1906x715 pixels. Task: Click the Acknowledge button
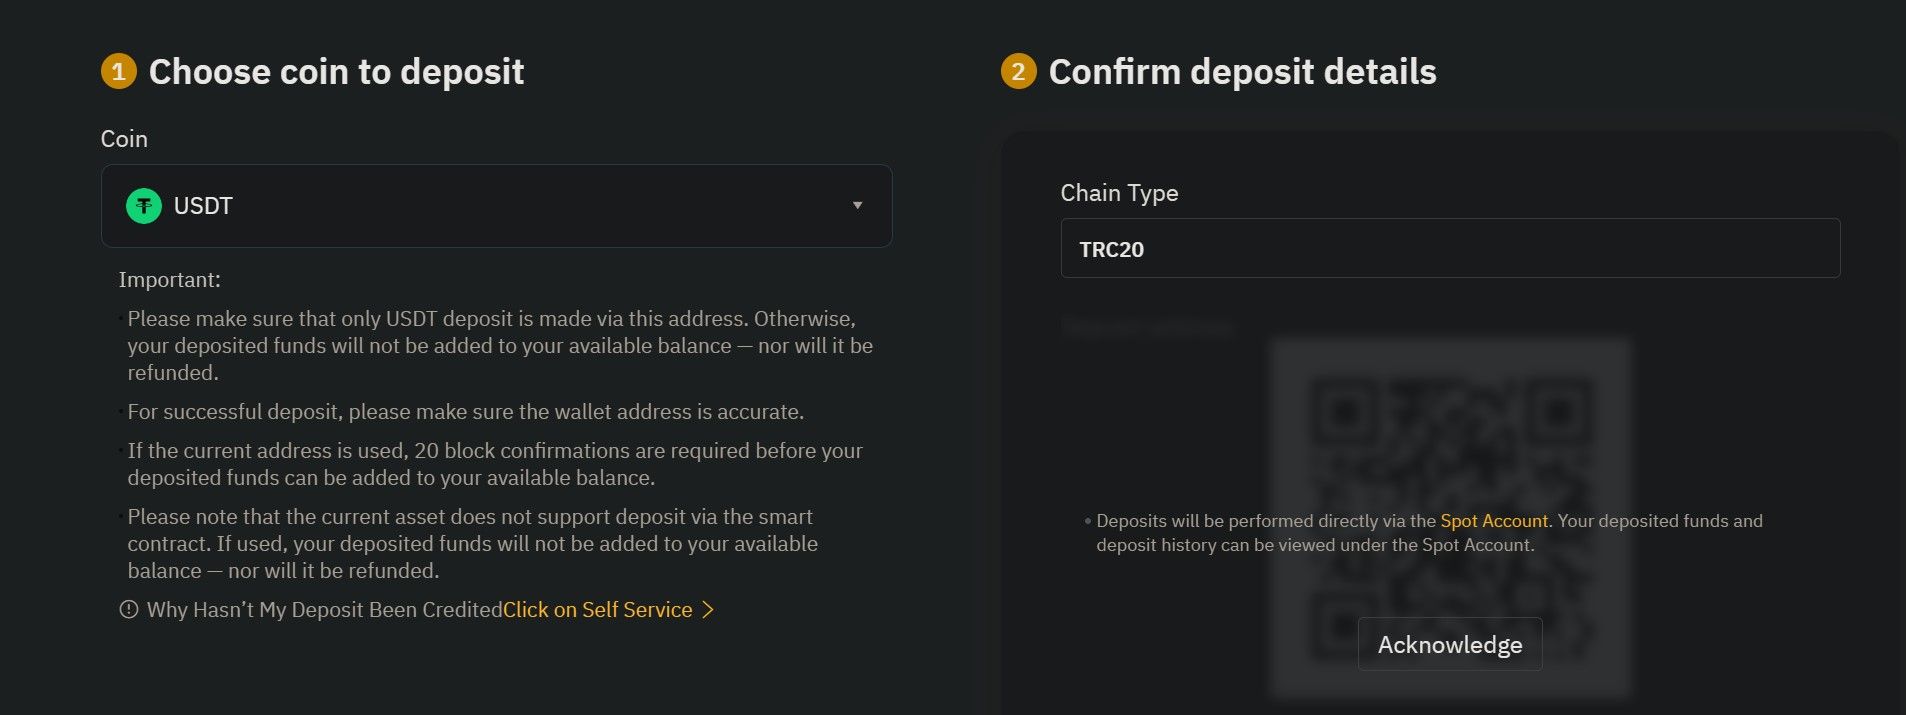pos(1449,644)
